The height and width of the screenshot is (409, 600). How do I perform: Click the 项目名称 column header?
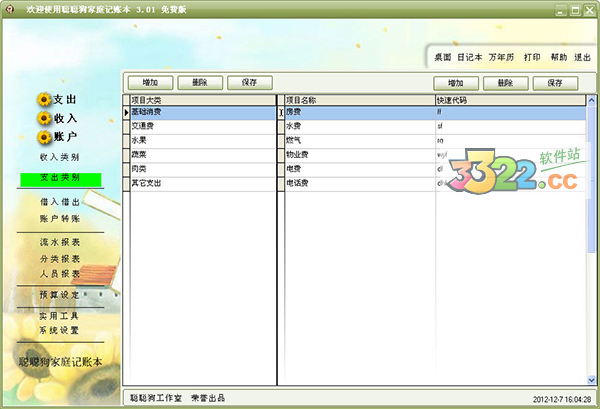(360, 100)
